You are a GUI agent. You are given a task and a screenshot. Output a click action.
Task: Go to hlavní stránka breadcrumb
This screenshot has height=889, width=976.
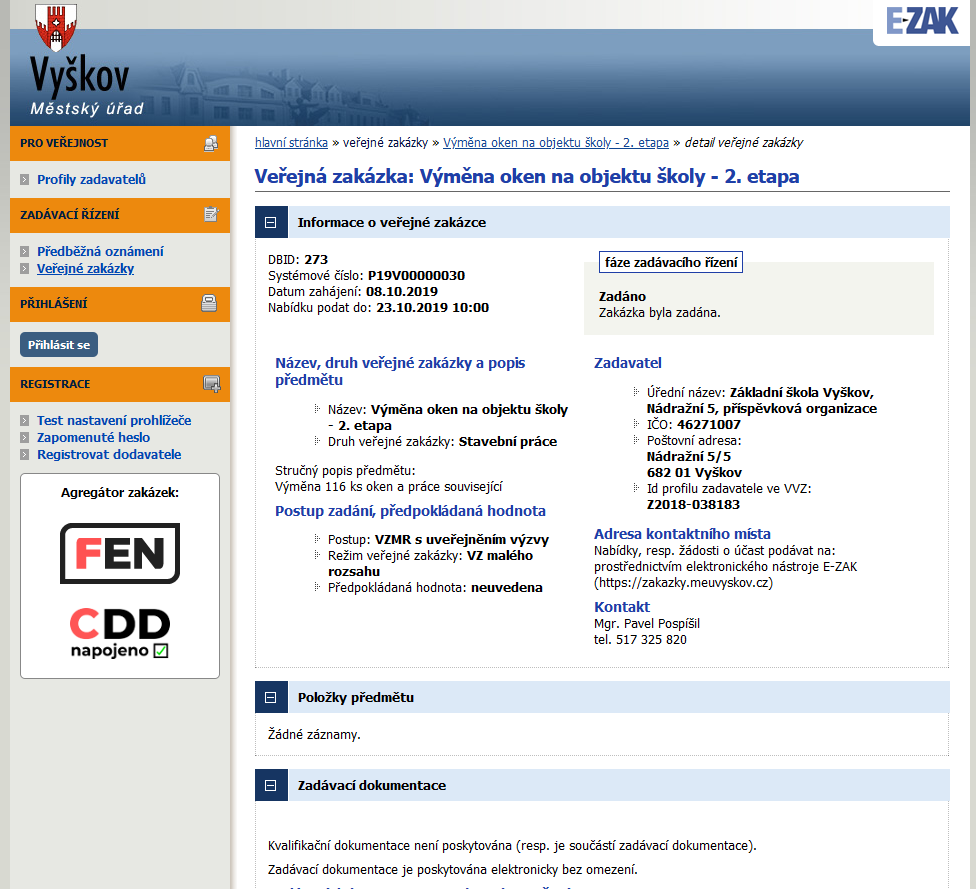[291, 143]
